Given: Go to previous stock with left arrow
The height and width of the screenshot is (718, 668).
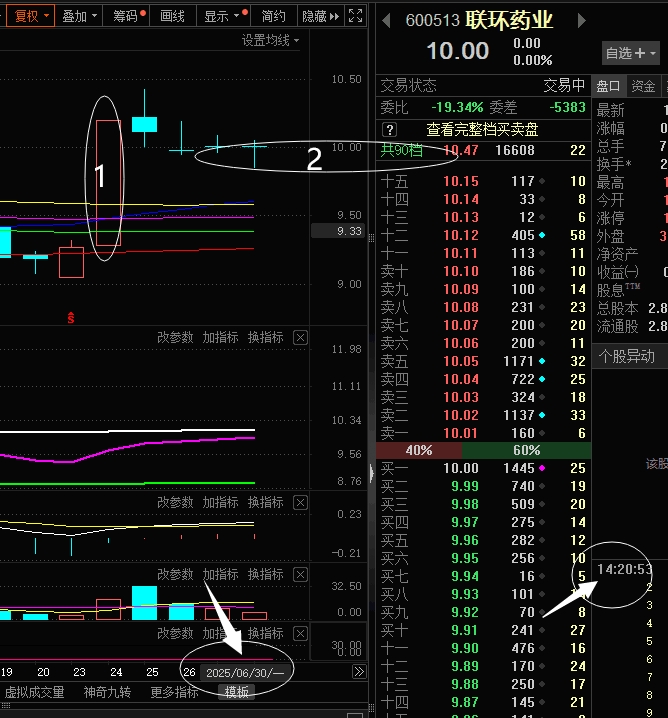Looking at the screenshot, I should 386,21.
